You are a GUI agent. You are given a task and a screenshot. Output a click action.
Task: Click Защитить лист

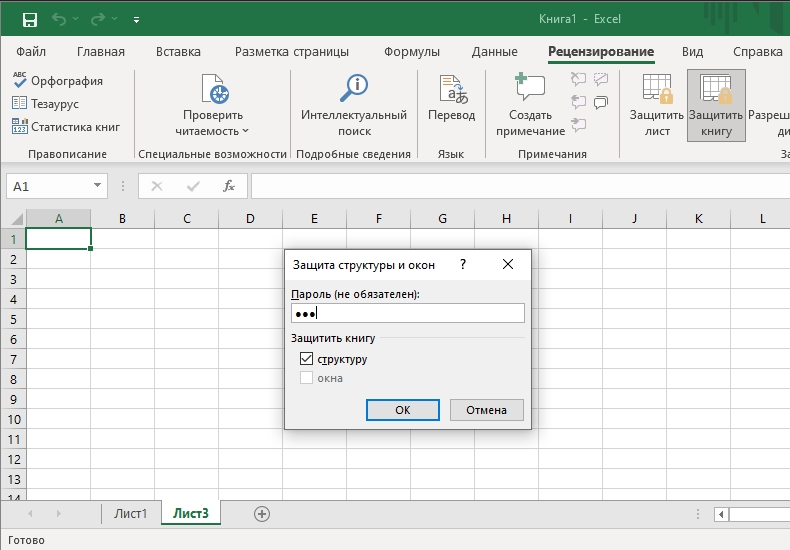coord(657,106)
